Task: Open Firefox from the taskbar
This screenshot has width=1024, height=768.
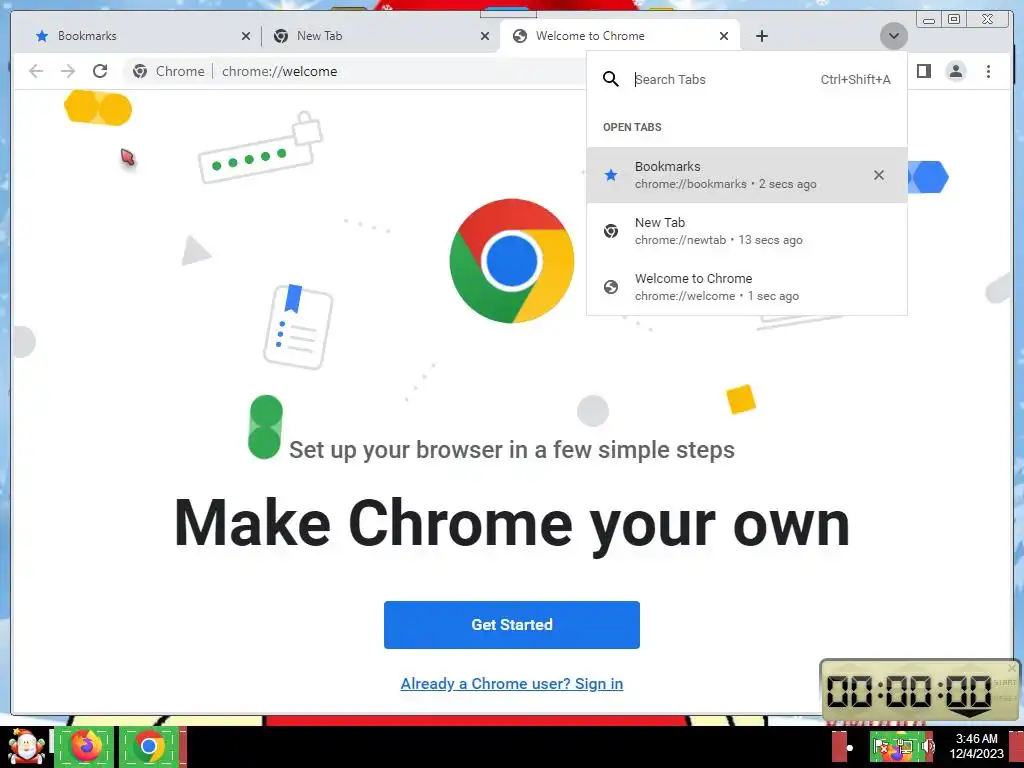Action: pos(86,746)
